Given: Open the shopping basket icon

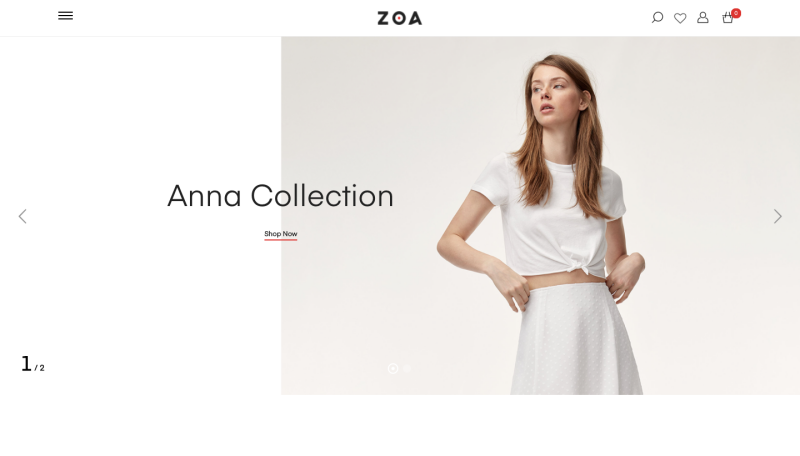Looking at the screenshot, I should point(728,18).
